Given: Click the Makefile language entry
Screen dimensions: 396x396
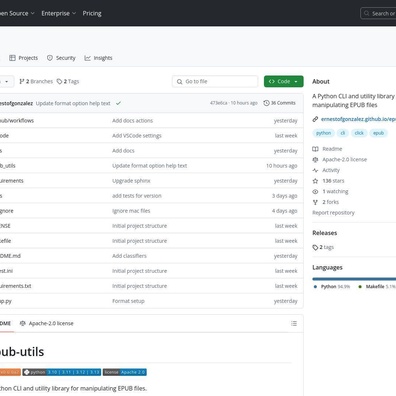Looking at the screenshot, I should tap(377, 287).
